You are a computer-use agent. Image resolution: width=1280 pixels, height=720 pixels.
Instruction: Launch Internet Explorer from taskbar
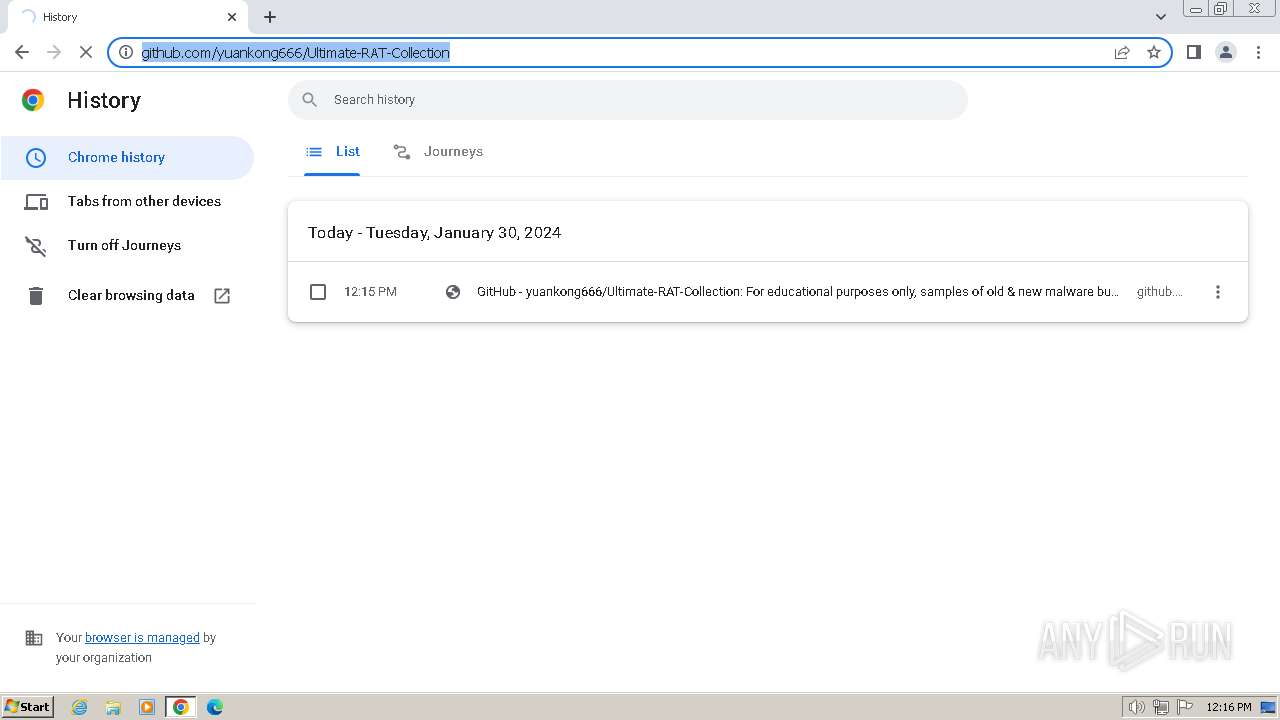coord(80,707)
